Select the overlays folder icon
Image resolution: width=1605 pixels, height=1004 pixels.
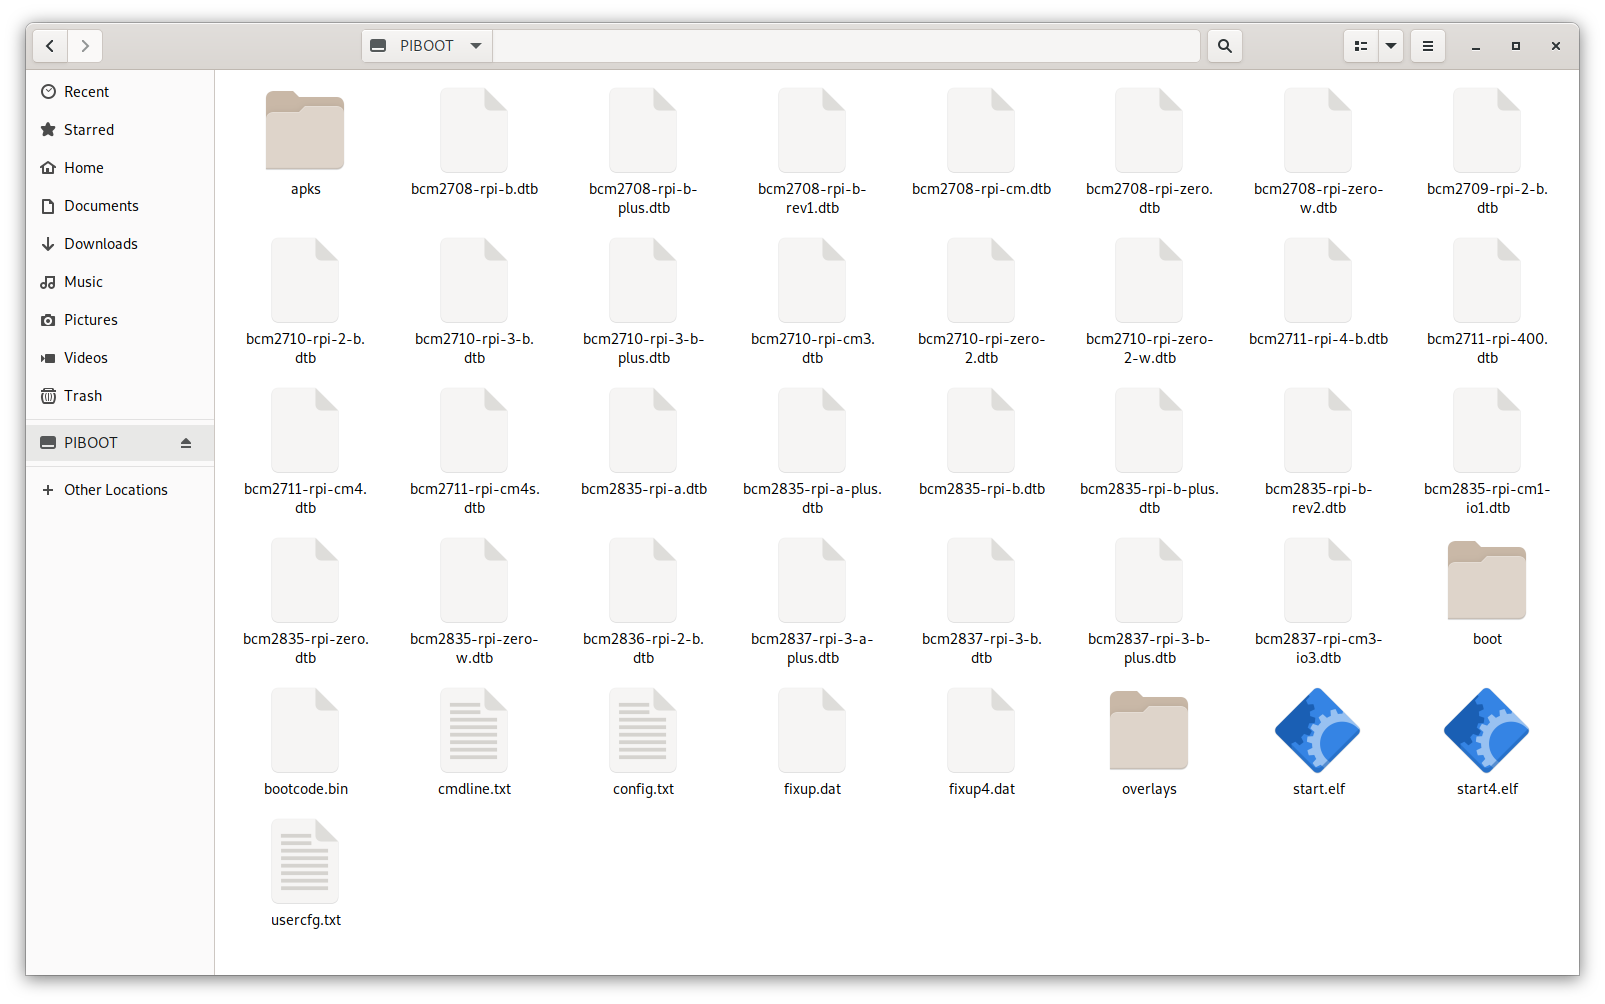1149,730
